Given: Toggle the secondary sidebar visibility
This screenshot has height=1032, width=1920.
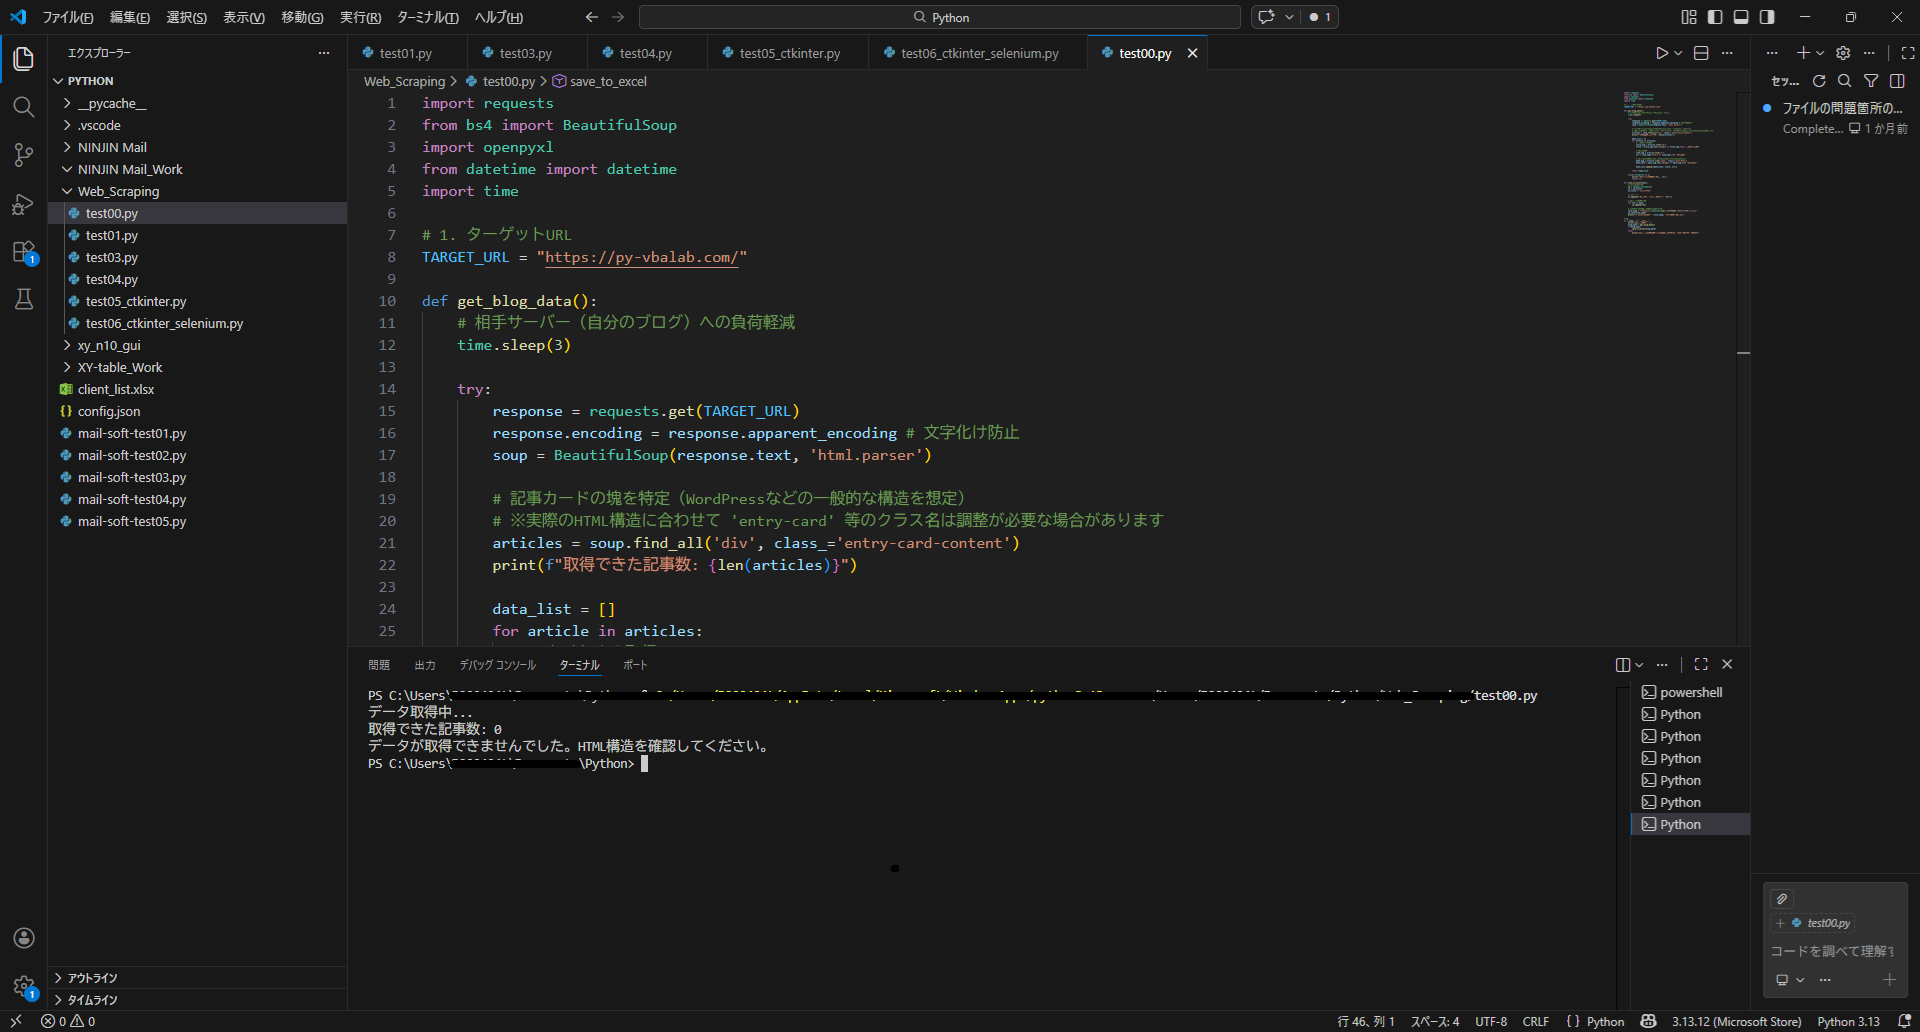Looking at the screenshot, I should click(1767, 17).
